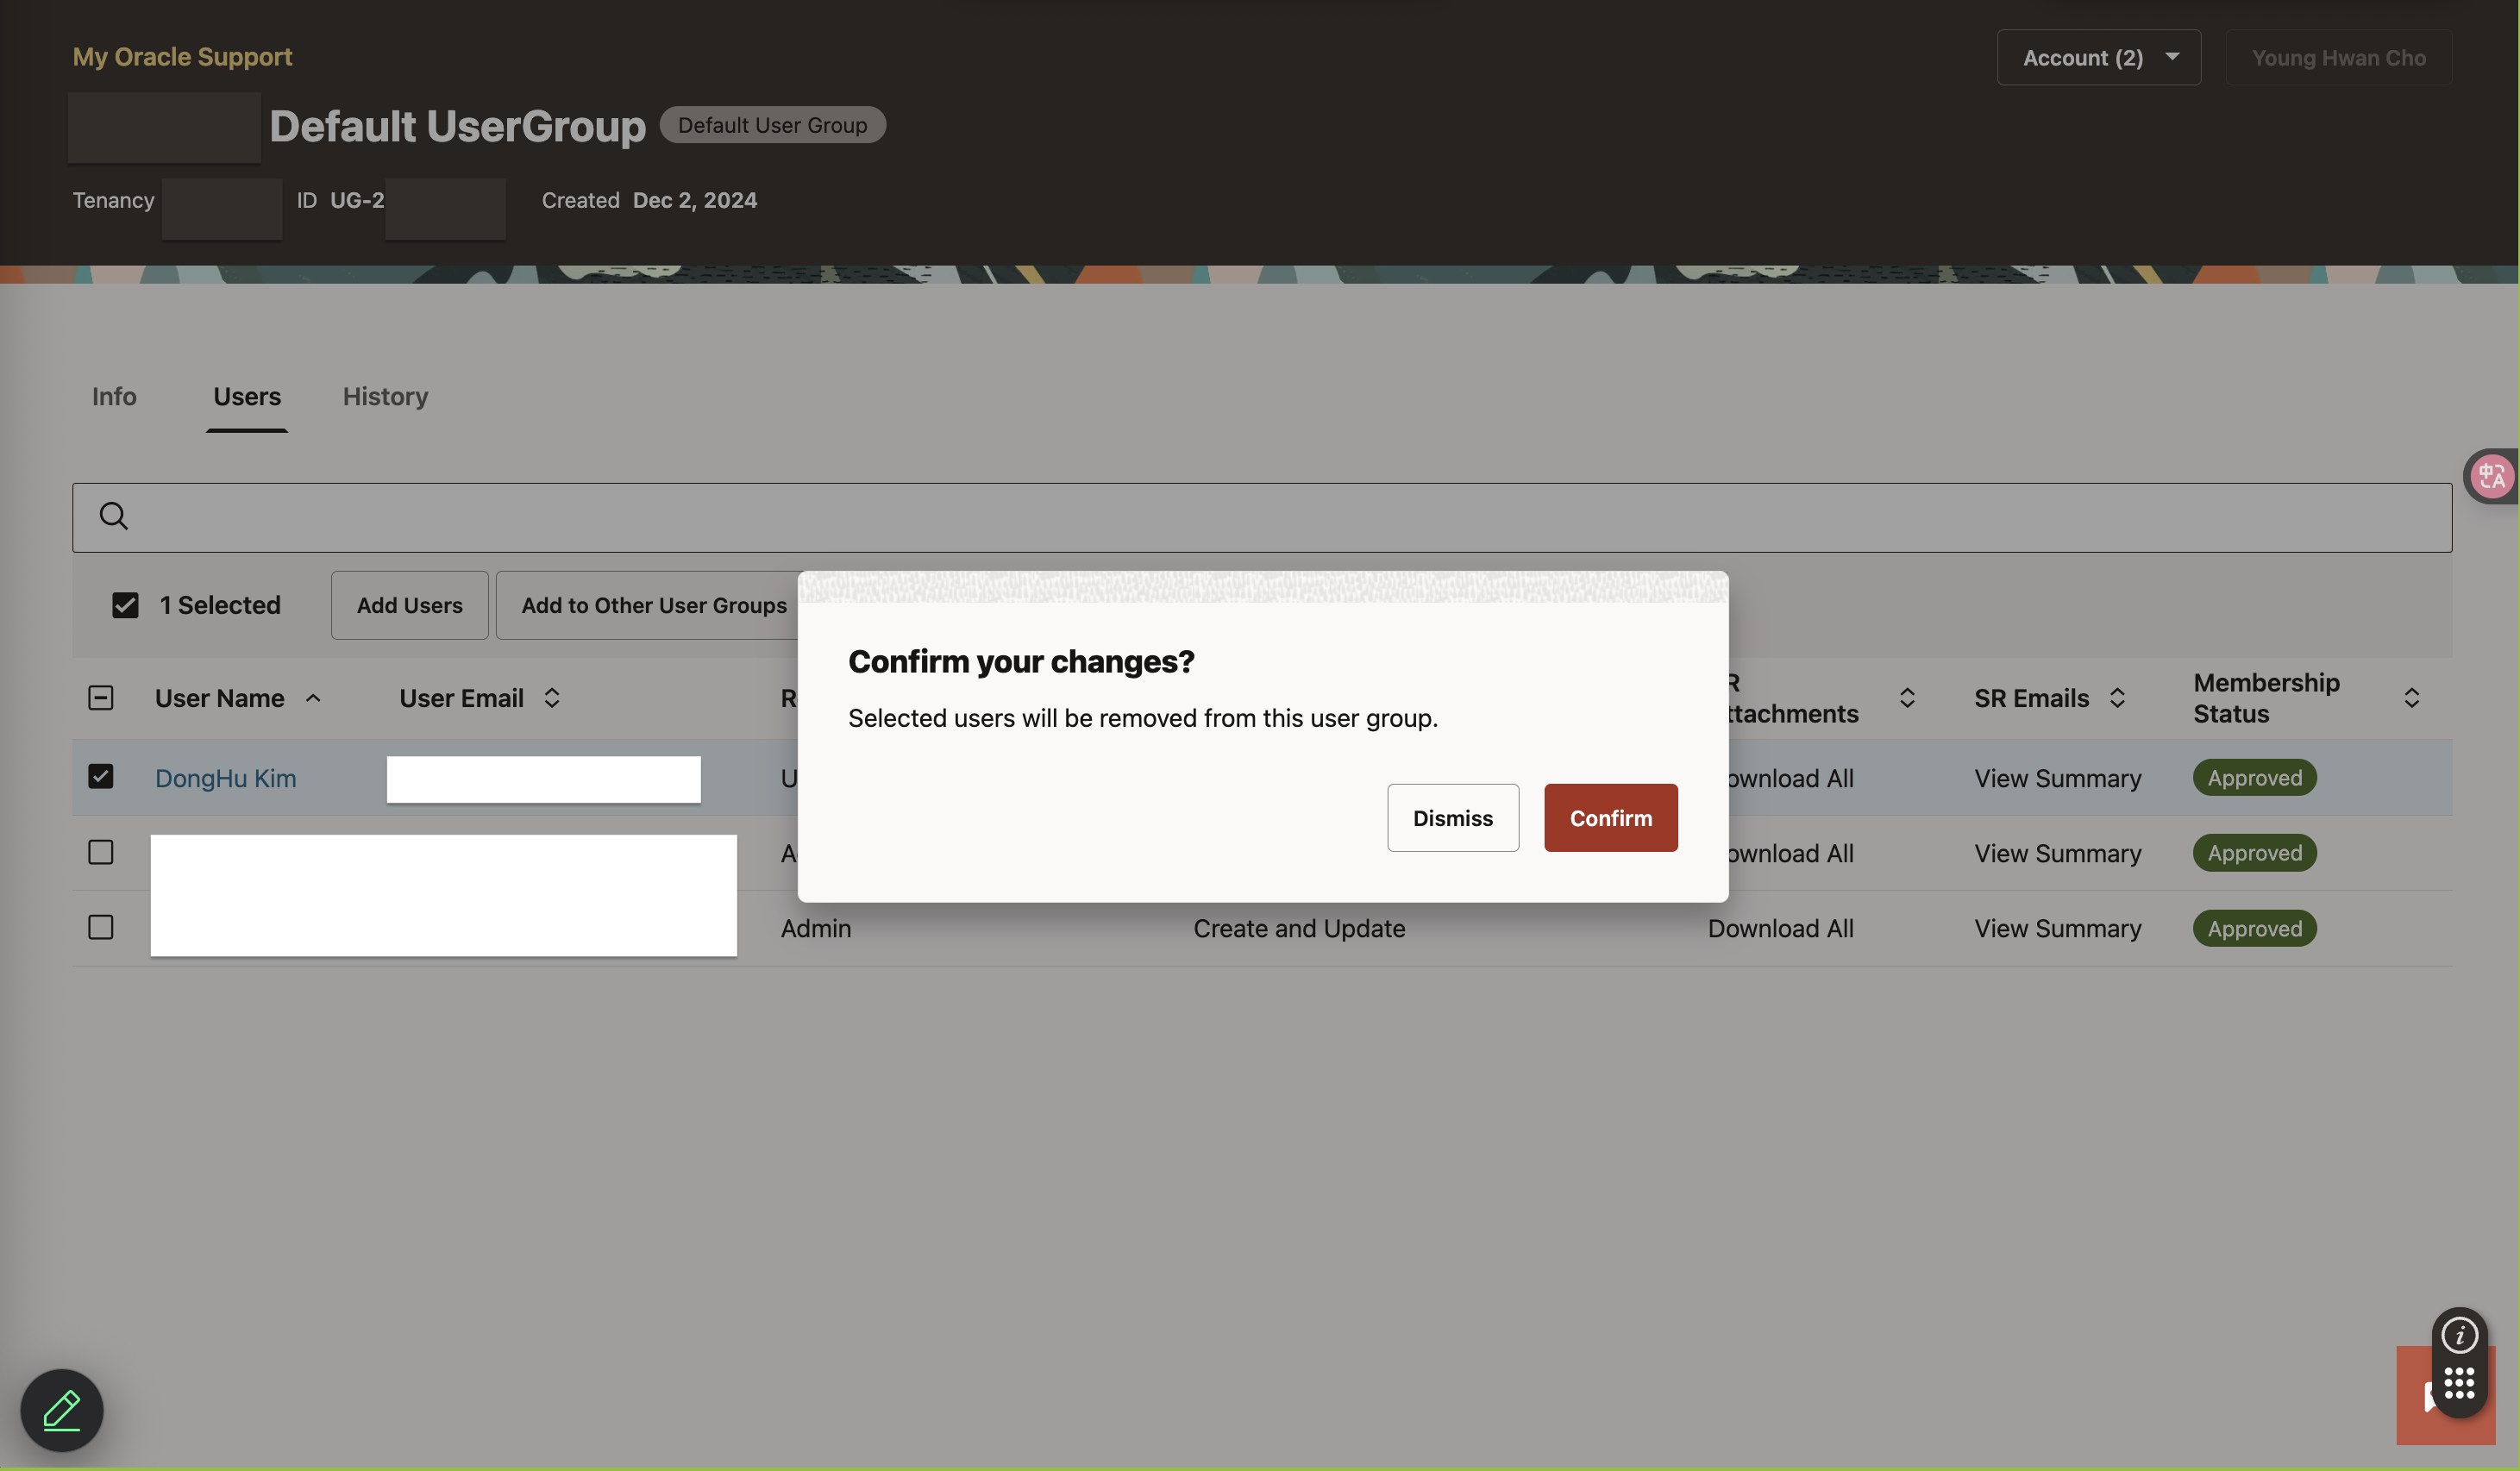Expand the Account (2) dropdown
The height and width of the screenshot is (1471, 2520).
point(2098,57)
